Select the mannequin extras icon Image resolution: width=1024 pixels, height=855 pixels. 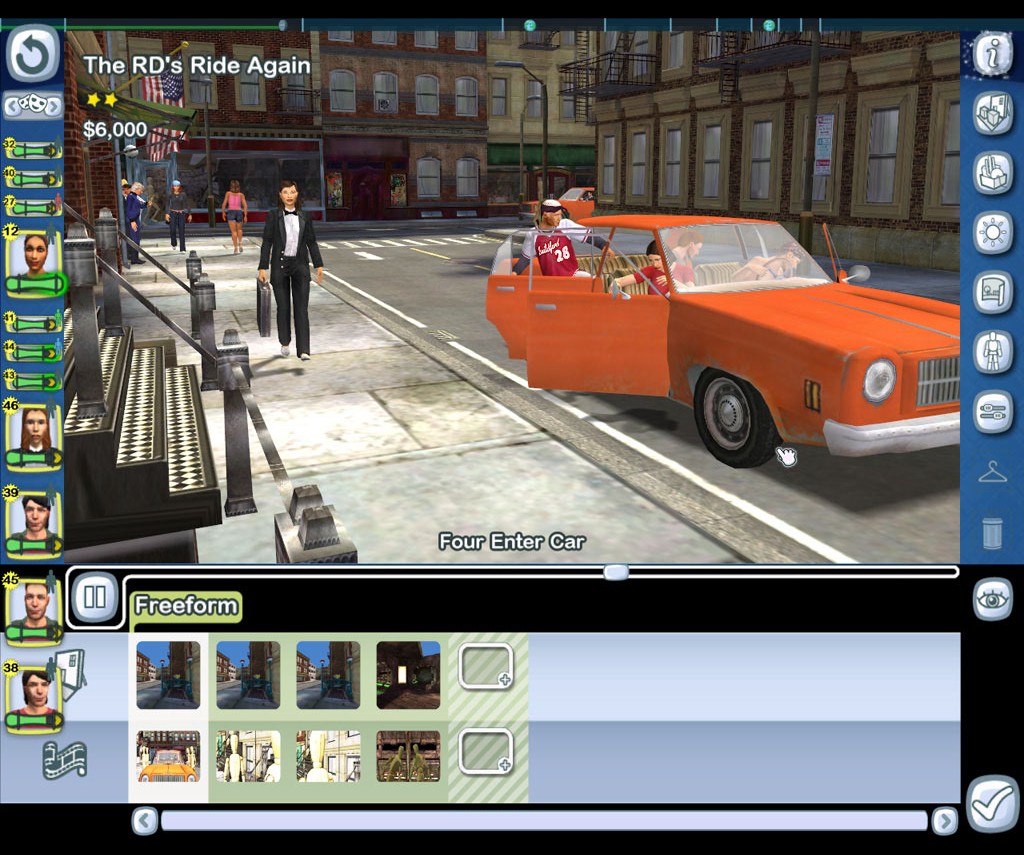(992, 352)
